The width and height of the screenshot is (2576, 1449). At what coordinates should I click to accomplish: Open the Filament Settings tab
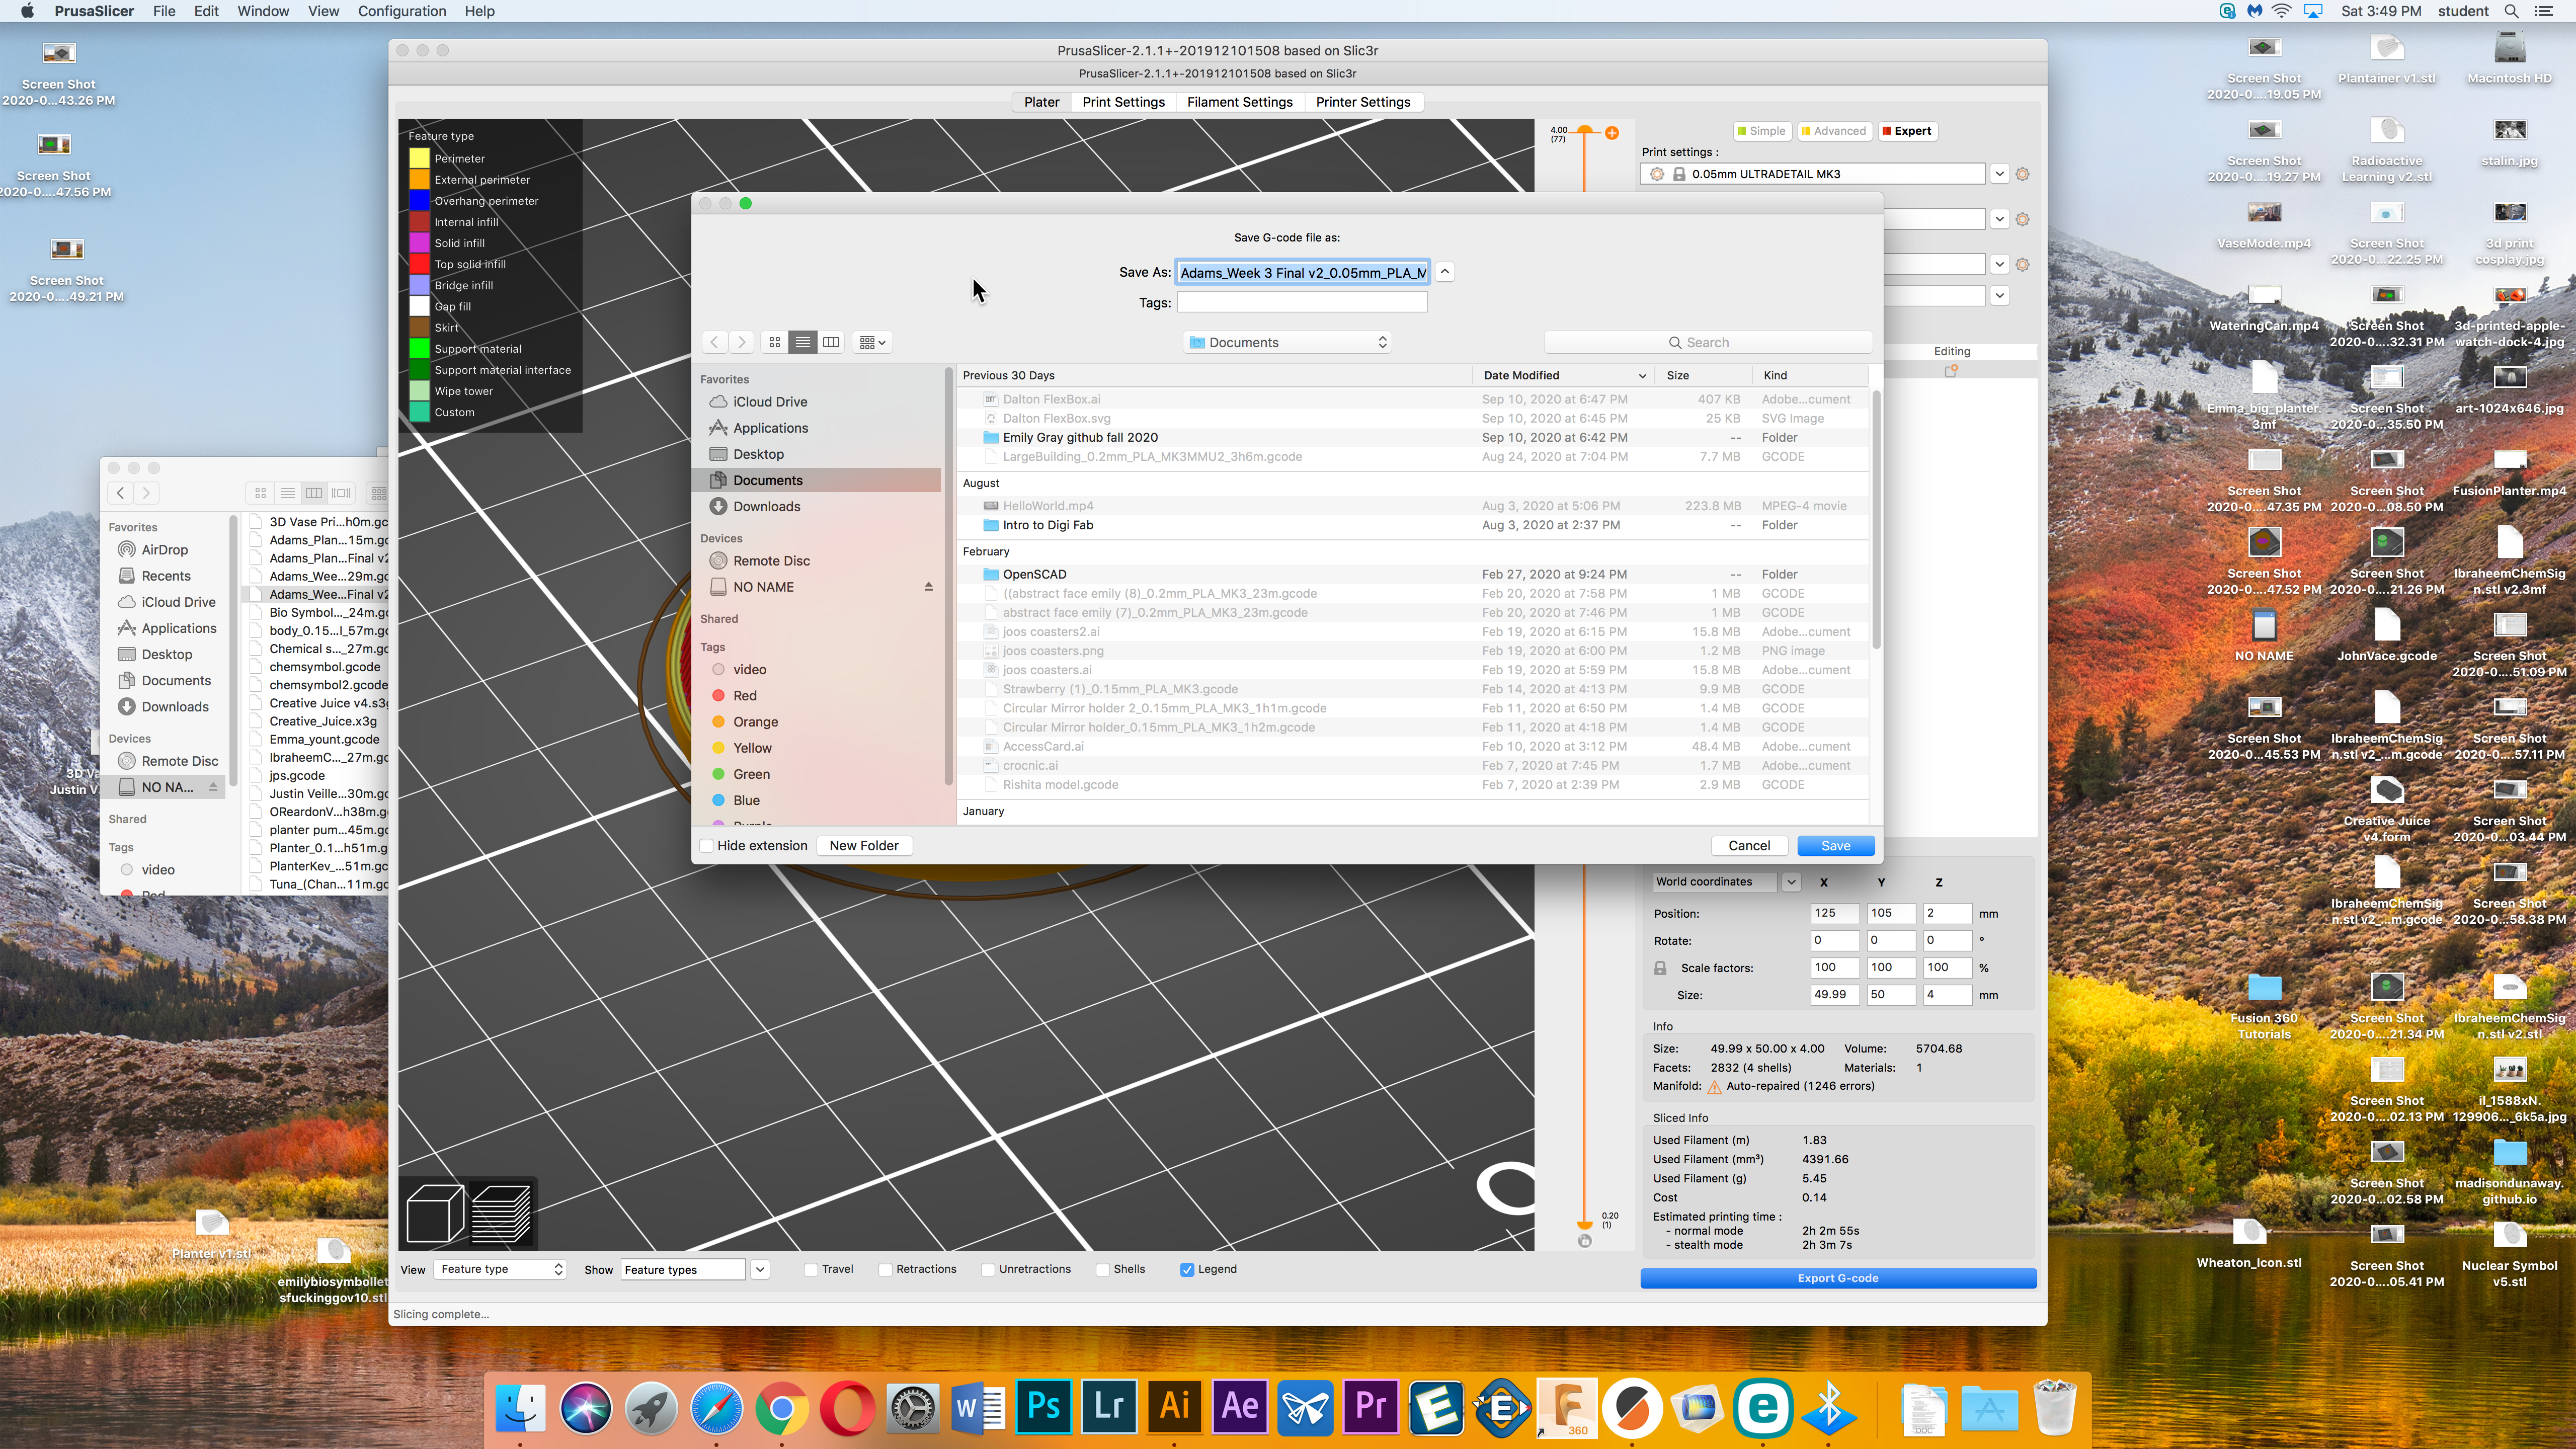(1239, 102)
